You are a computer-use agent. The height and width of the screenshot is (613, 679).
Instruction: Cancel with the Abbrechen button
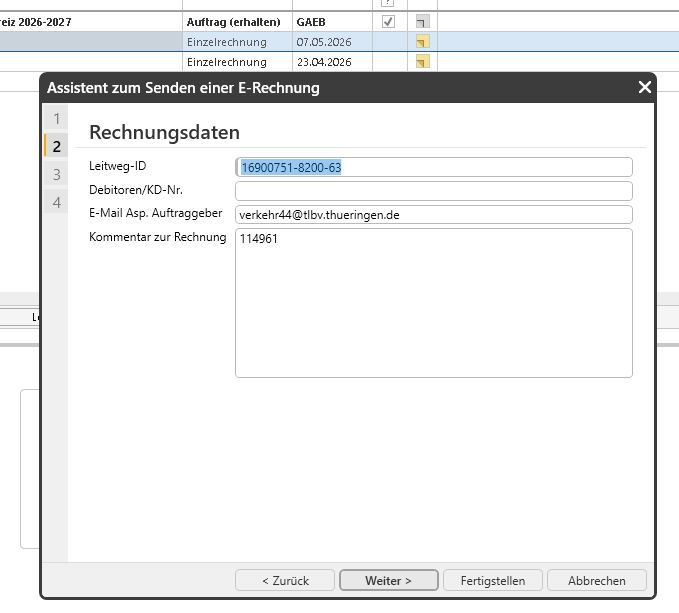tap(597, 580)
